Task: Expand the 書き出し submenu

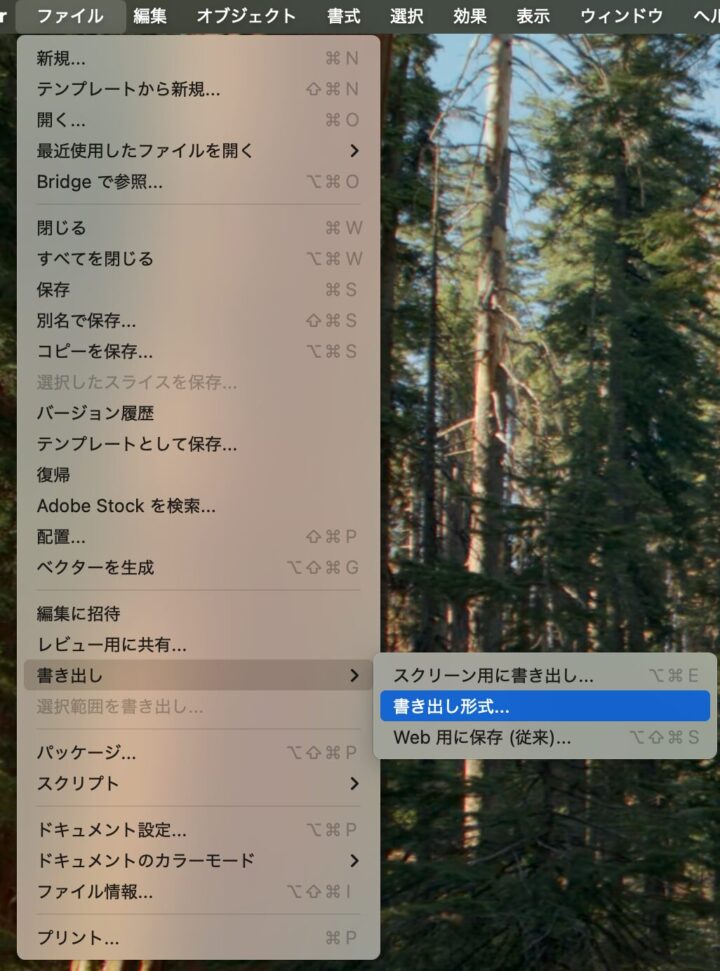Action: point(198,675)
